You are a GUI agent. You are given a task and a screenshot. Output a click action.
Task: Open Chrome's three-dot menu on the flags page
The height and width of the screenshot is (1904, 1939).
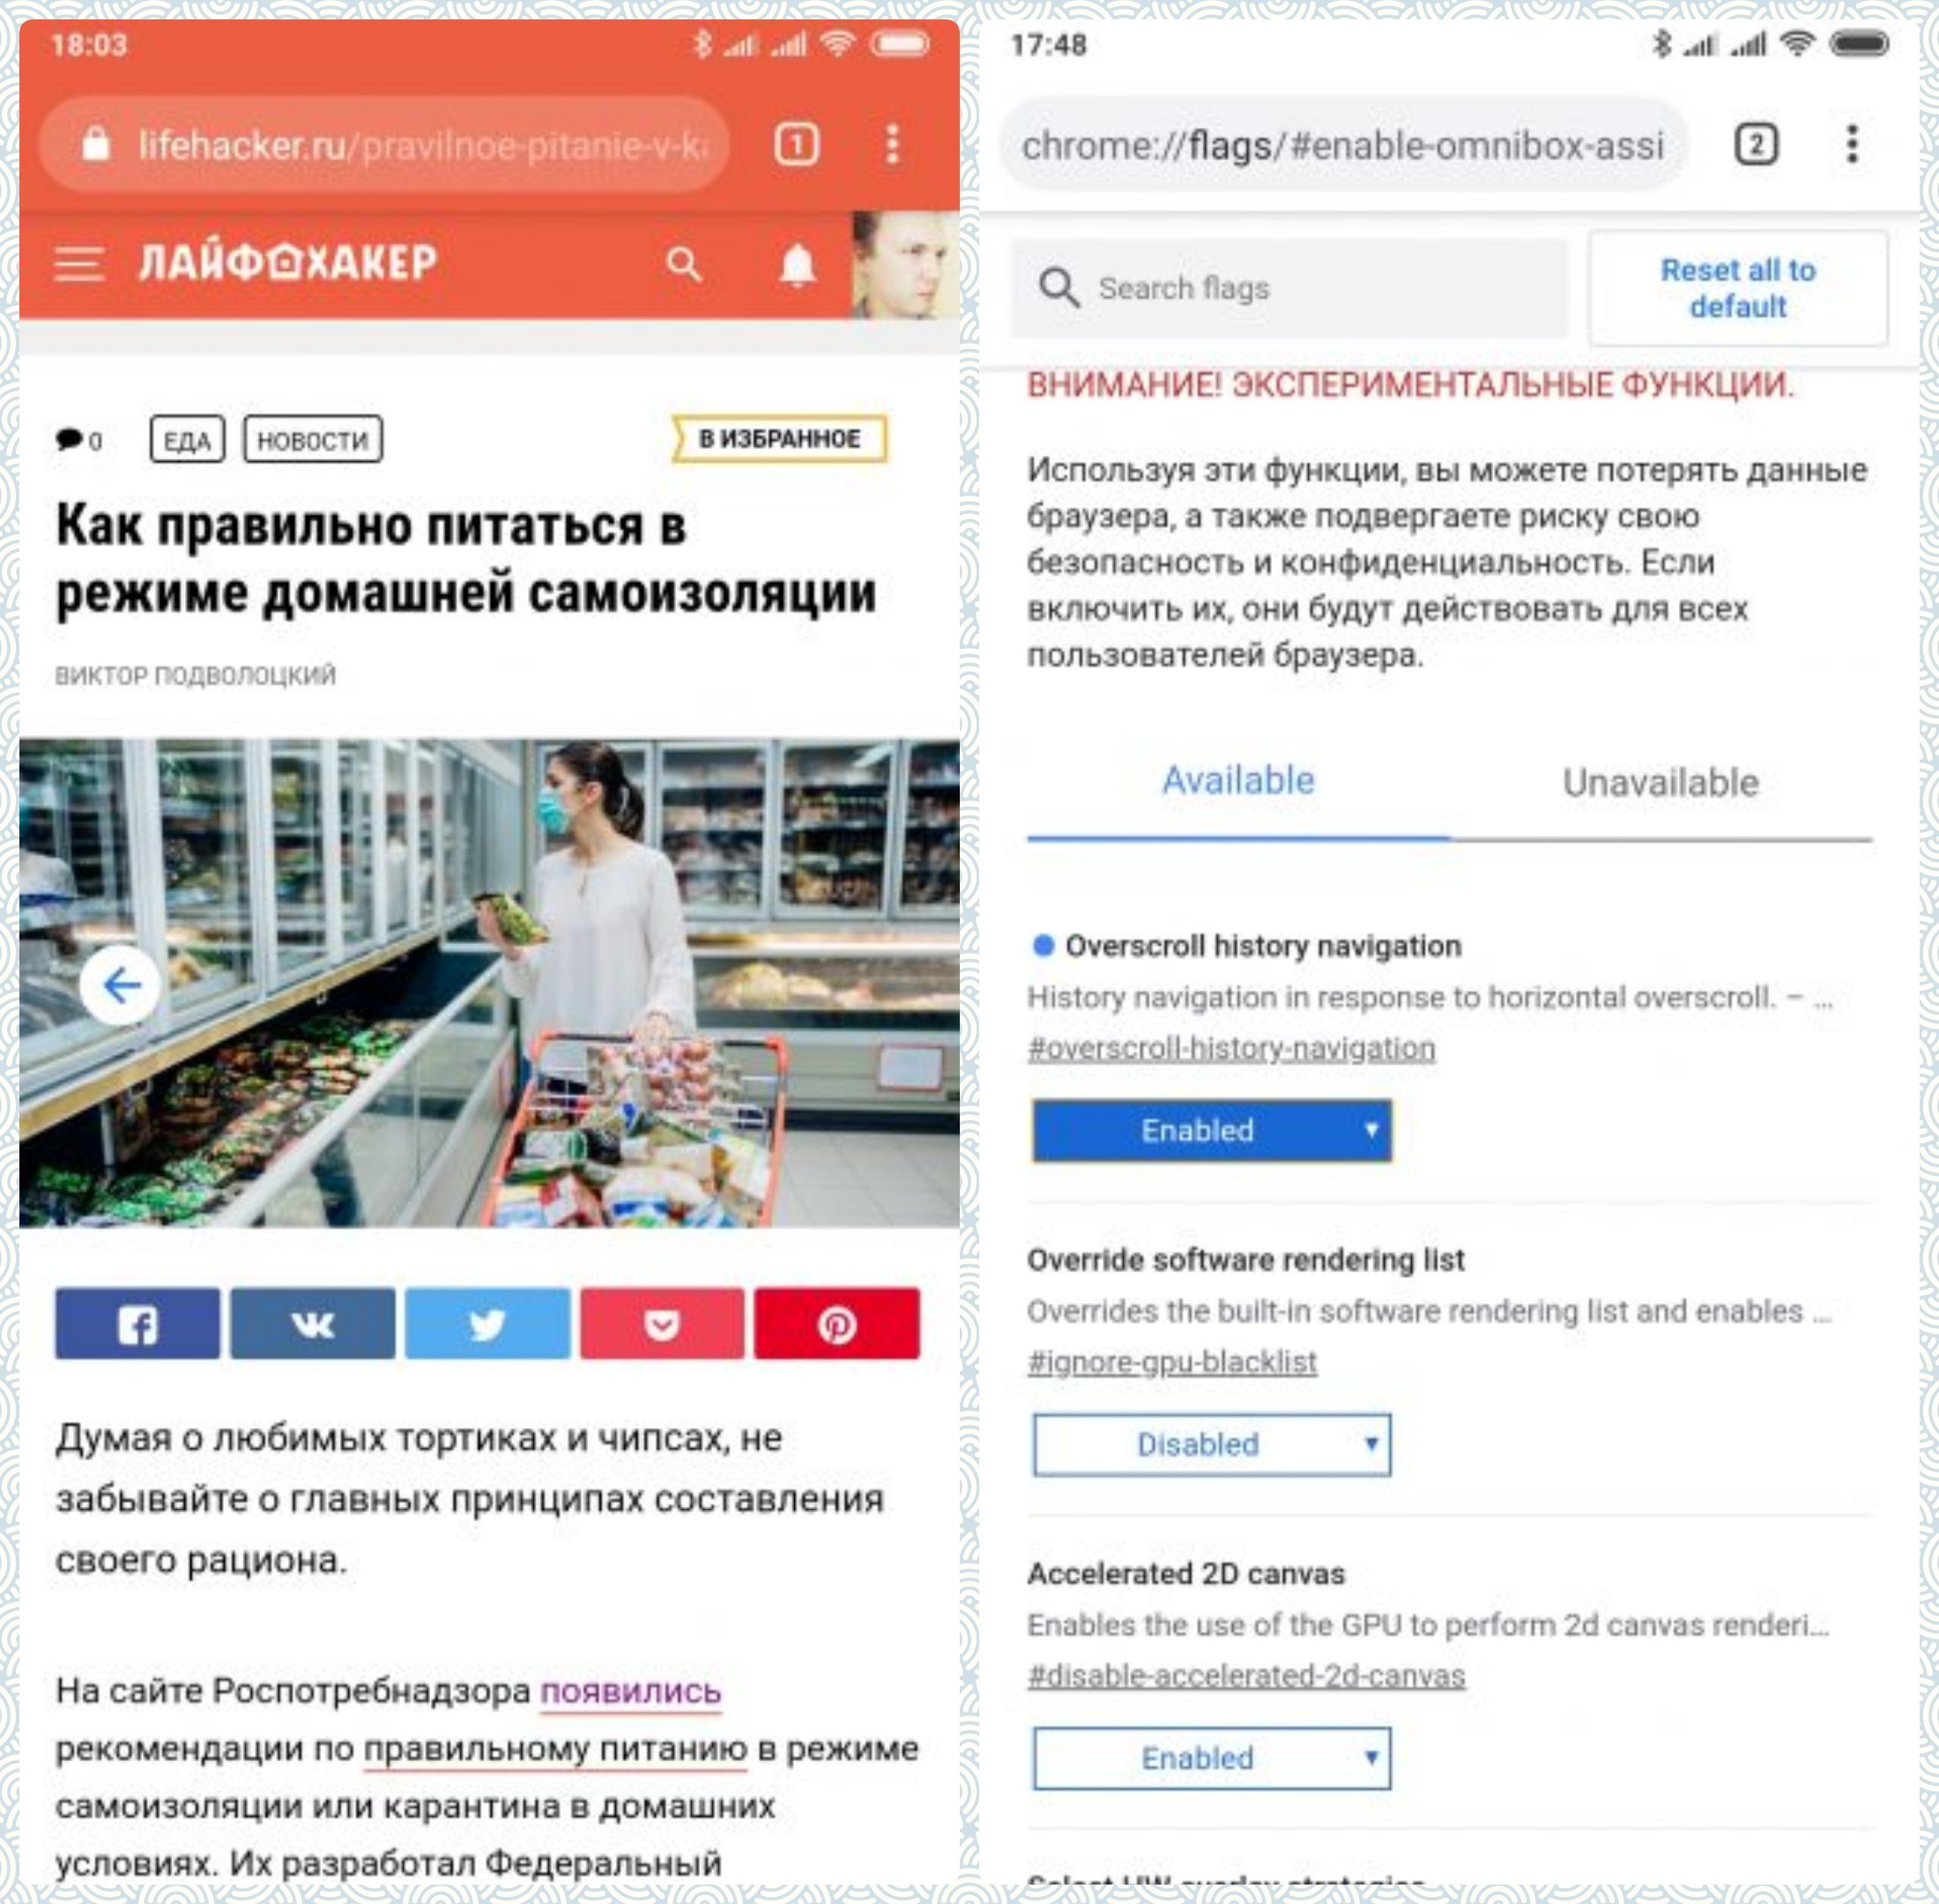click(x=1852, y=144)
